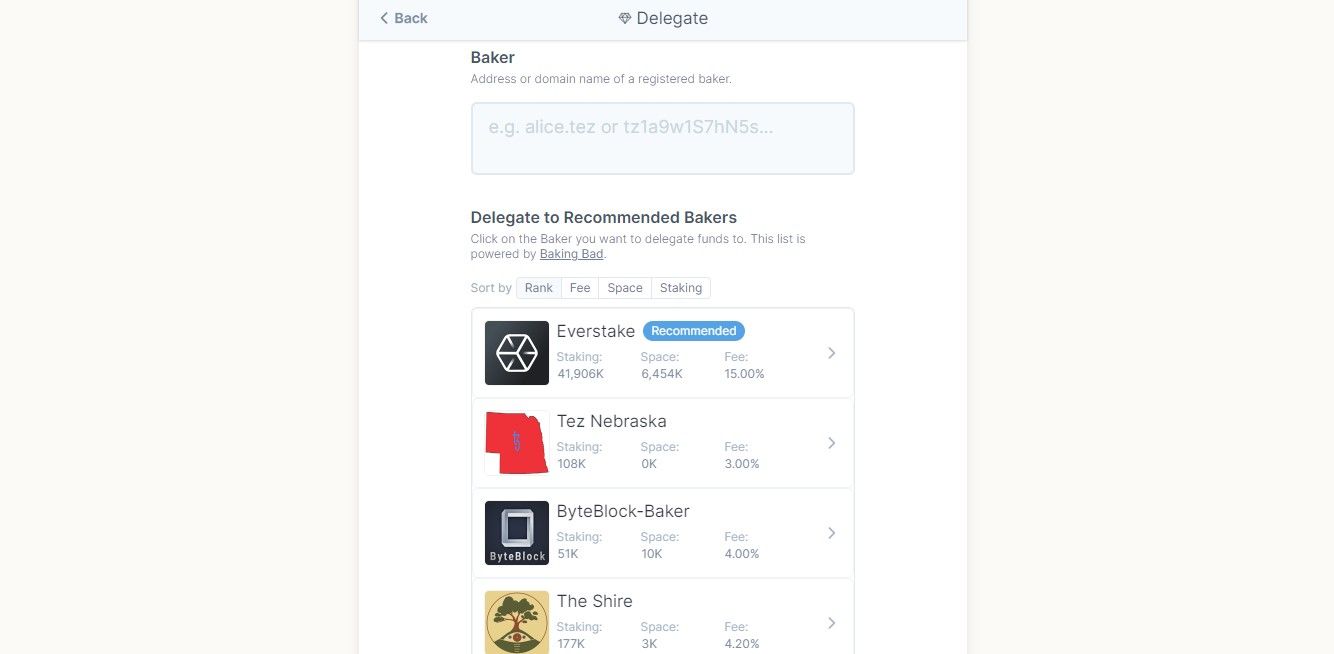
Task: Click the Tez Nebraska red state logo
Action: point(517,443)
